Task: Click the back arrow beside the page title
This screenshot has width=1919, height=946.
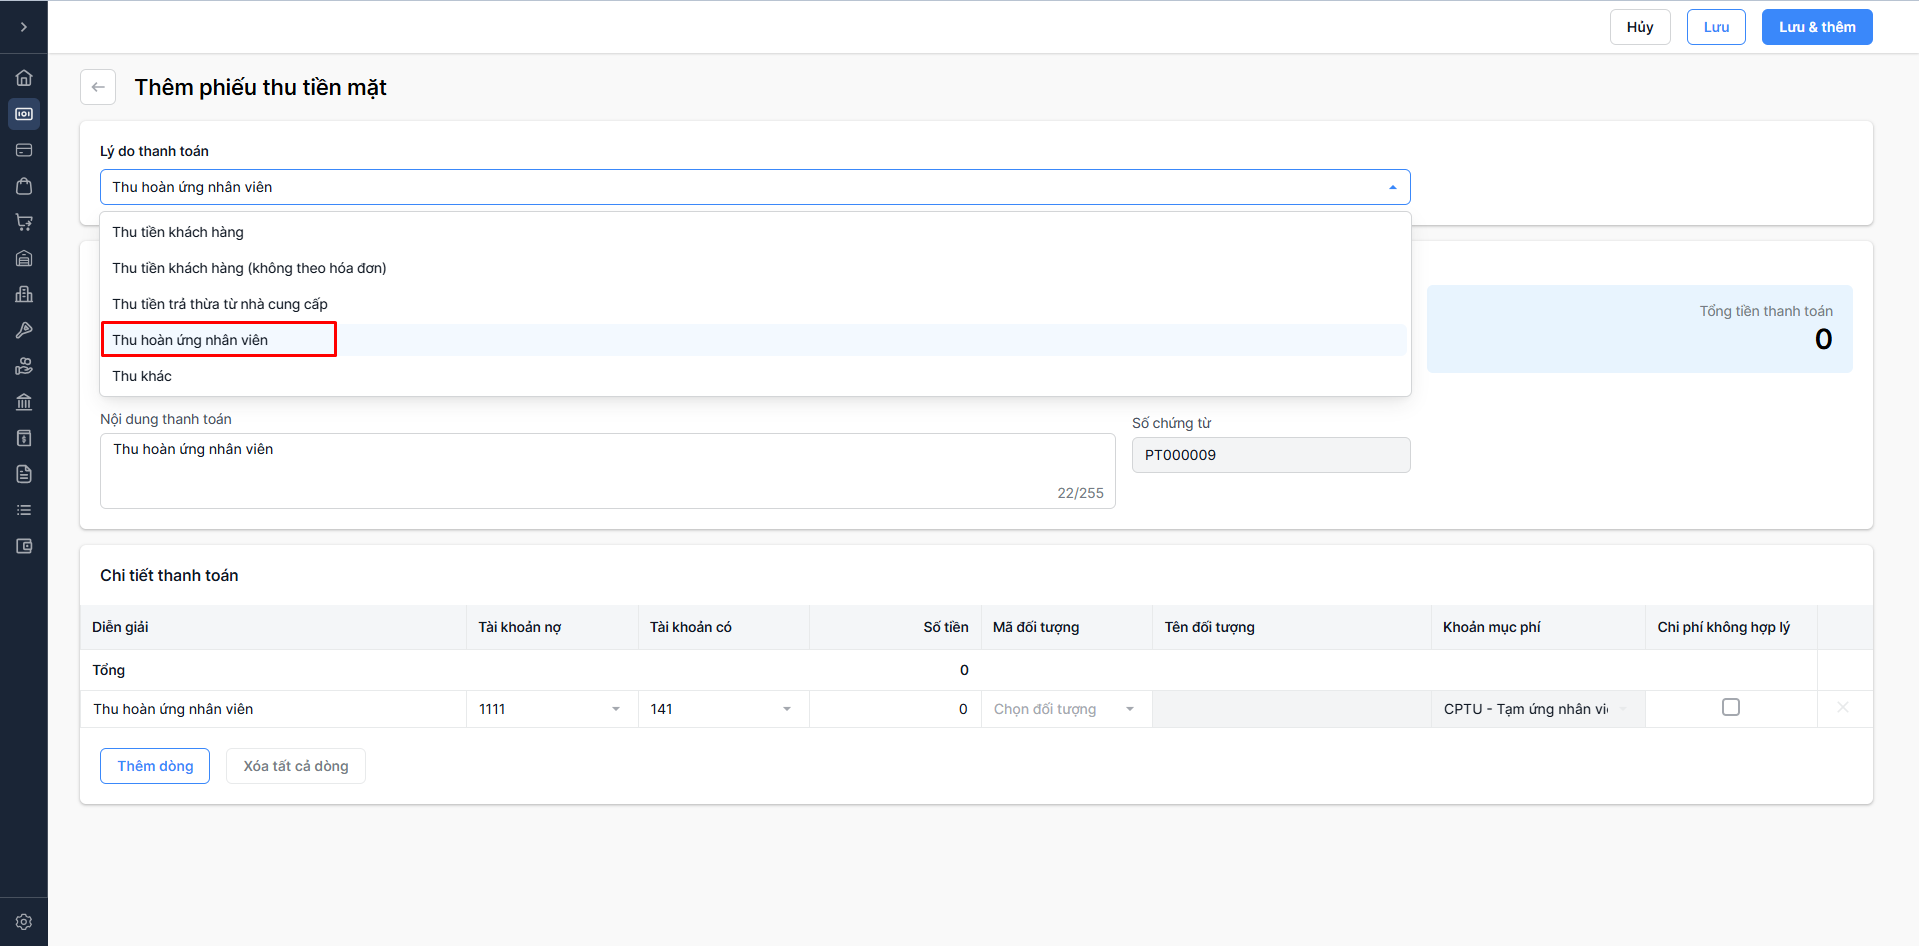Action: point(98,87)
